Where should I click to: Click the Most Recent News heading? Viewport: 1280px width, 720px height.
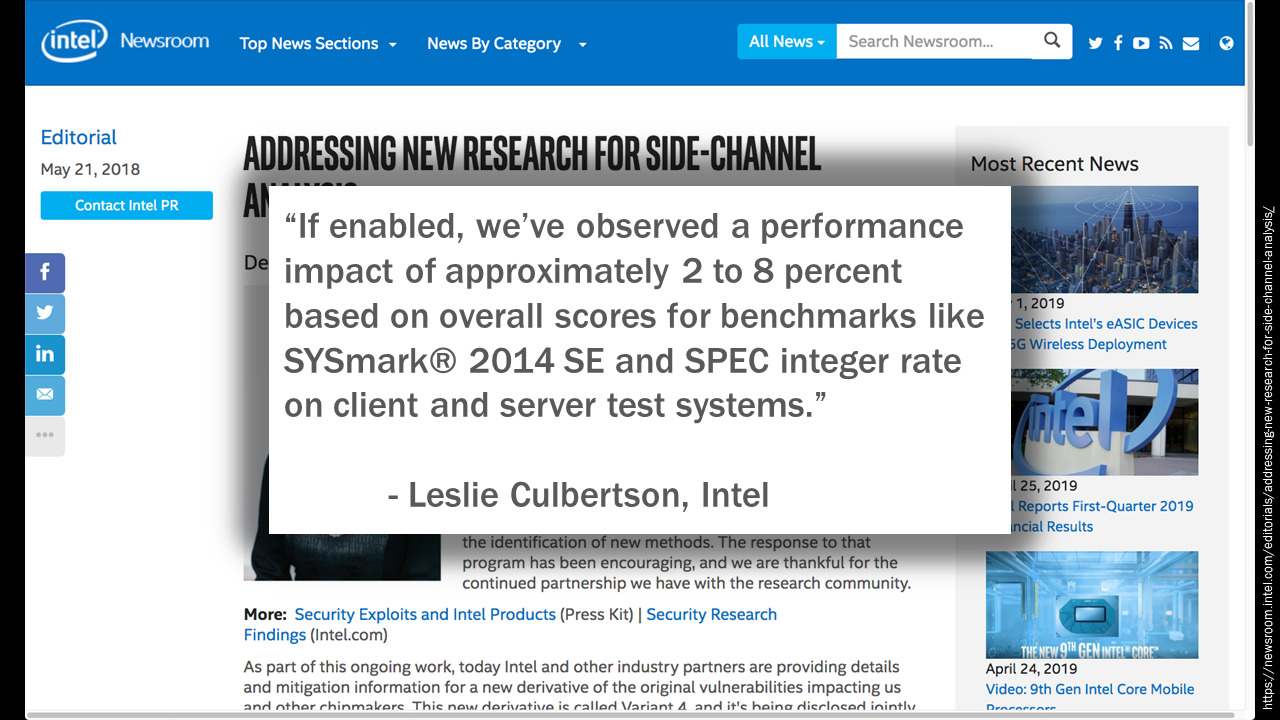point(1054,164)
